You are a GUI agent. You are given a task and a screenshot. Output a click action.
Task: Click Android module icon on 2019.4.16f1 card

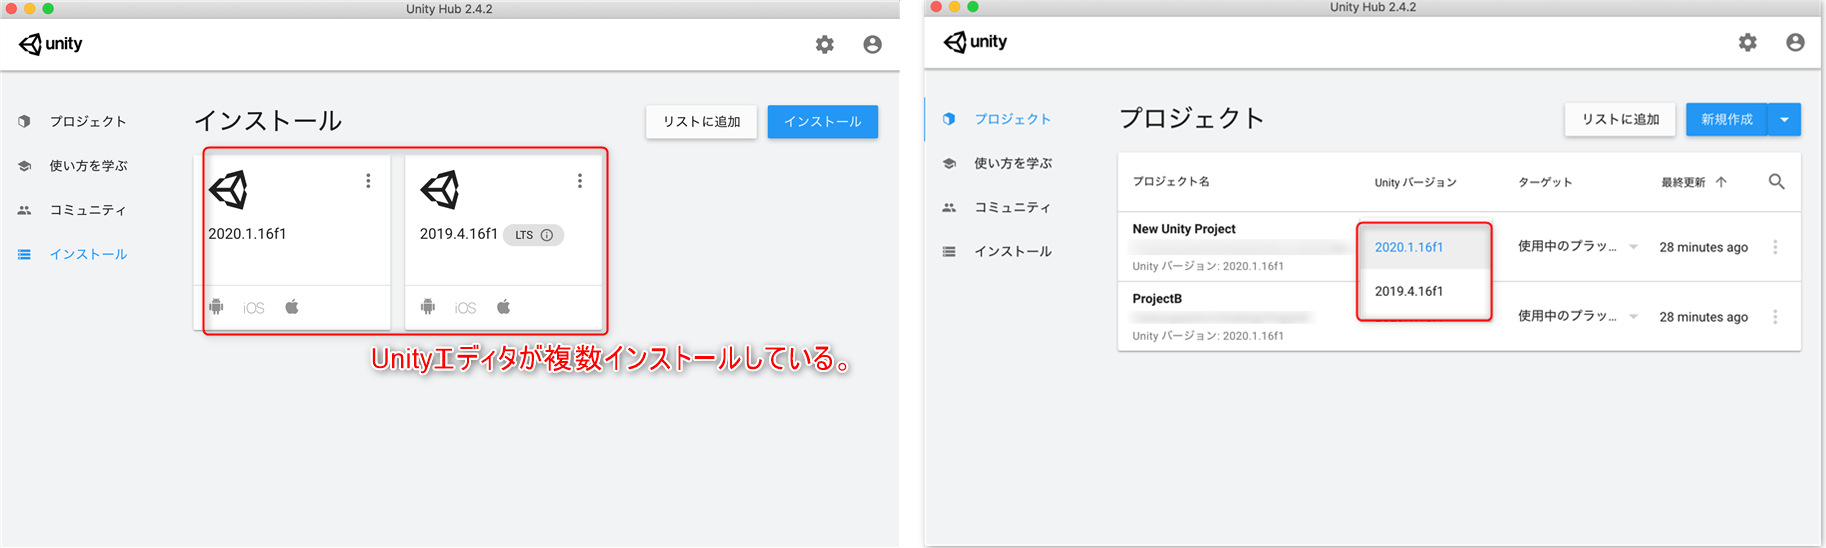coord(428,307)
